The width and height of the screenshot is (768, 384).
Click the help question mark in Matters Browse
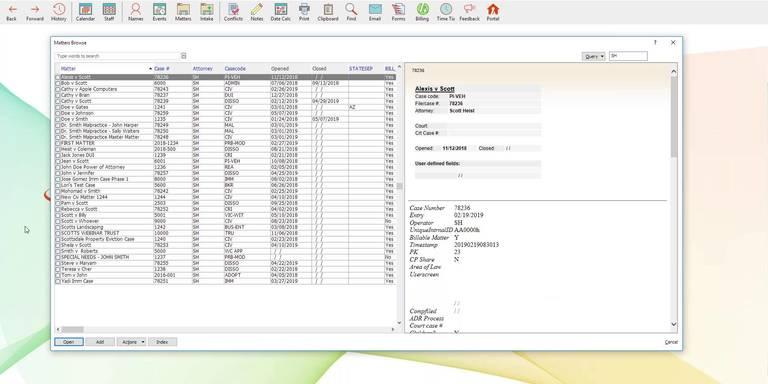point(655,43)
